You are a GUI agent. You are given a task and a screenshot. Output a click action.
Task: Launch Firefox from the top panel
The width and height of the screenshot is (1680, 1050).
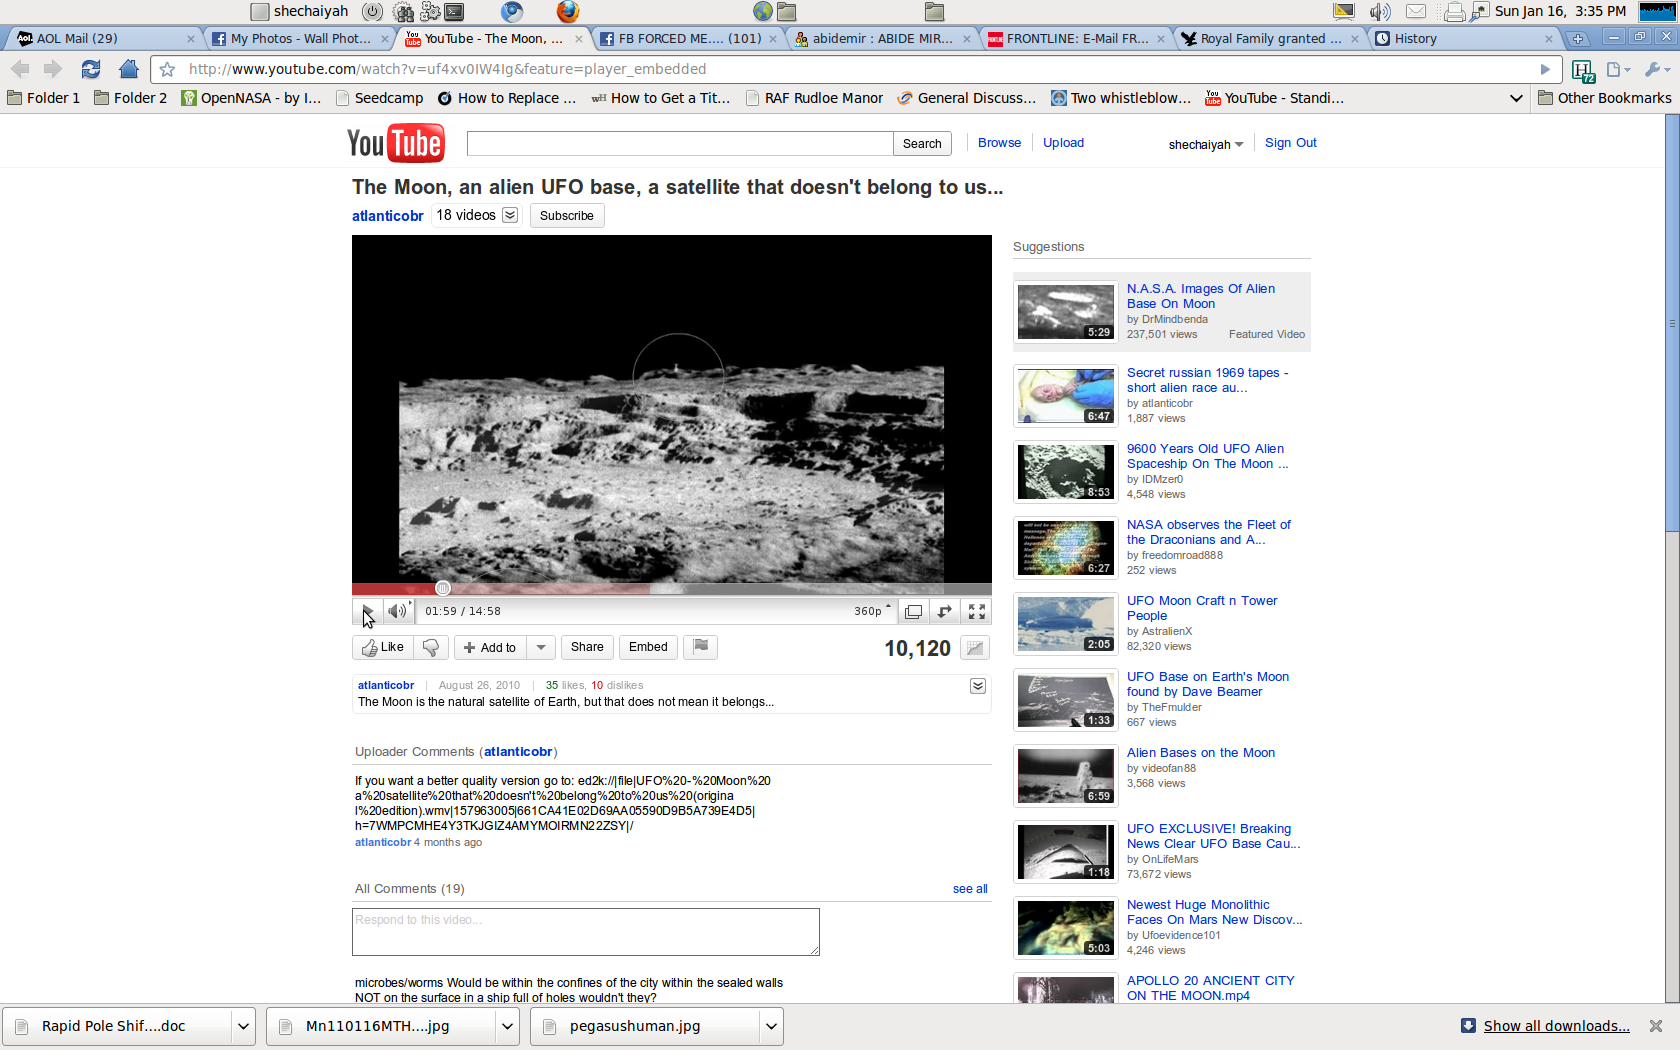tap(568, 11)
